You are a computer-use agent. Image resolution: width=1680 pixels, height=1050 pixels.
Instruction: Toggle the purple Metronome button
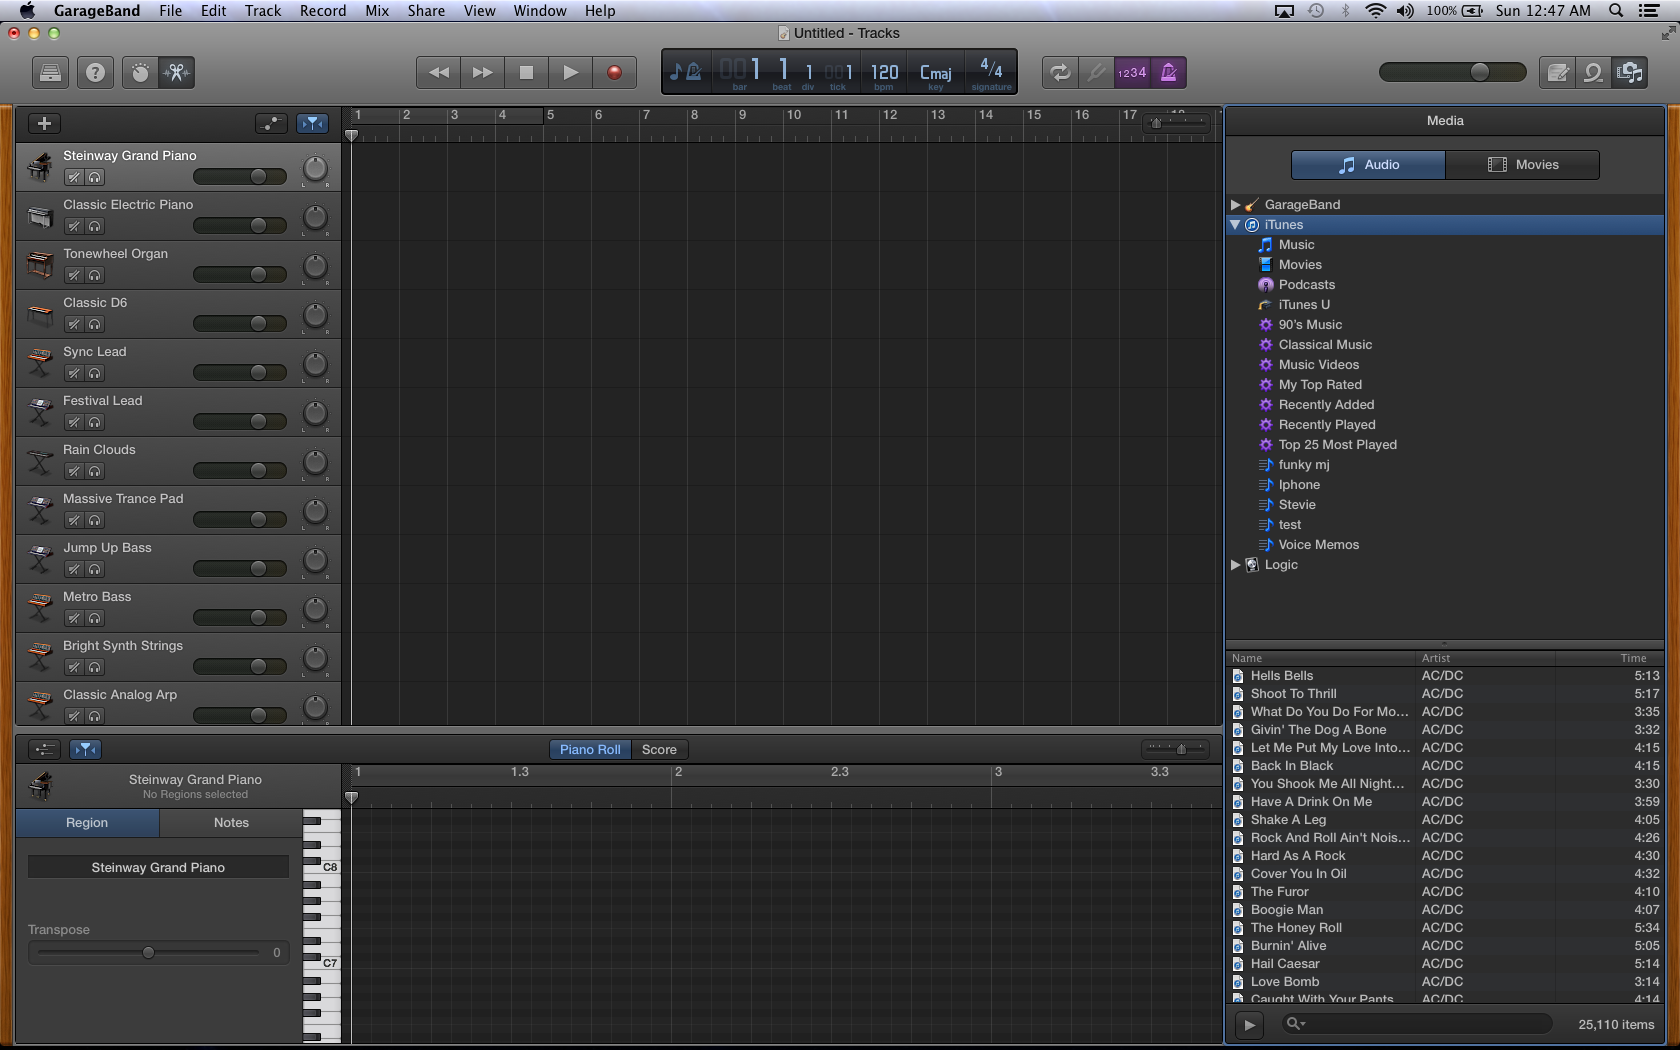pyautogui.click(x=1168, y=72)
